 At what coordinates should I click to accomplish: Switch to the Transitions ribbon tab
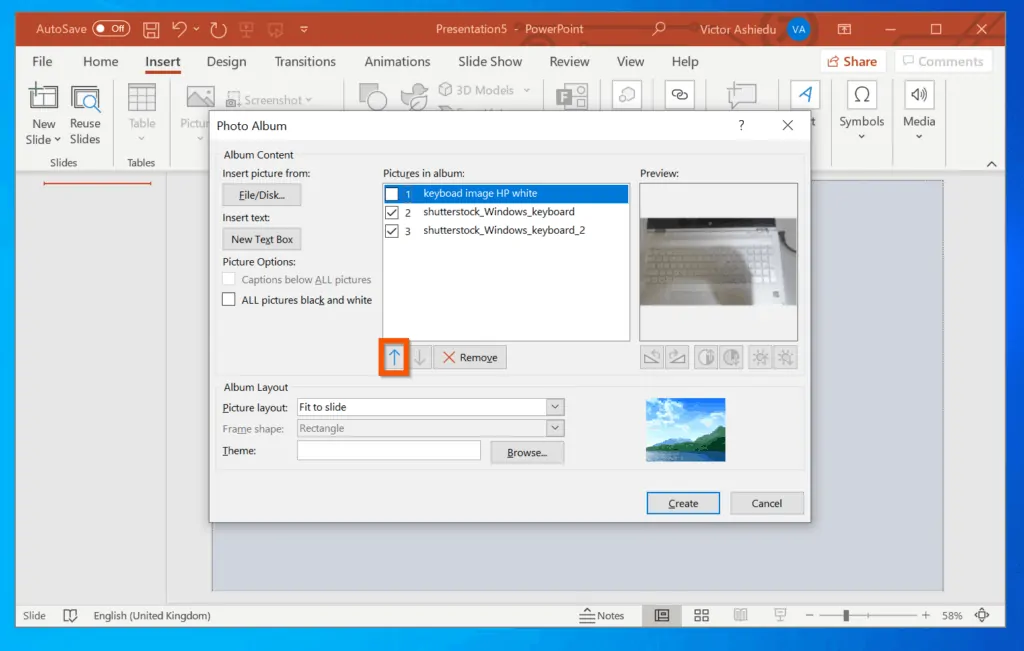305,61
